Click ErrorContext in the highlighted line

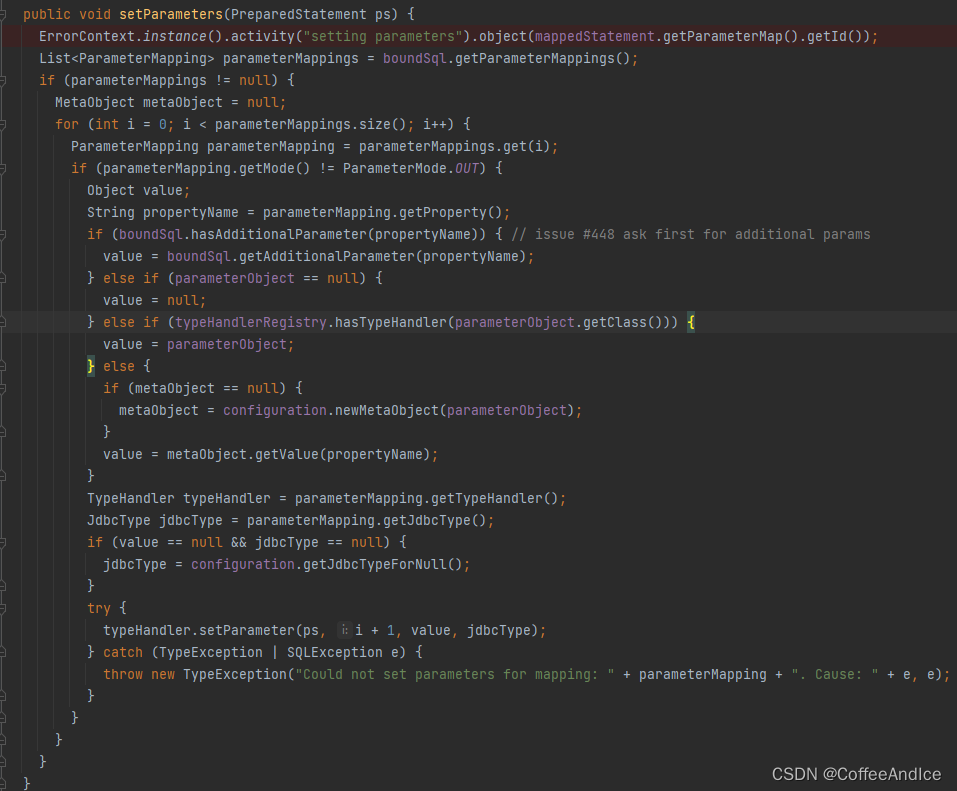point(87,37)
